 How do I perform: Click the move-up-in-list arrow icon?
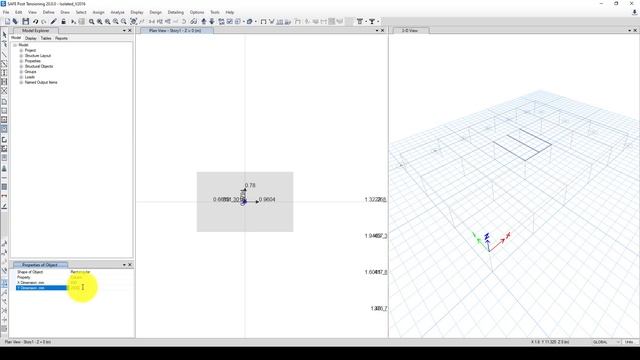tap(204, 22)
